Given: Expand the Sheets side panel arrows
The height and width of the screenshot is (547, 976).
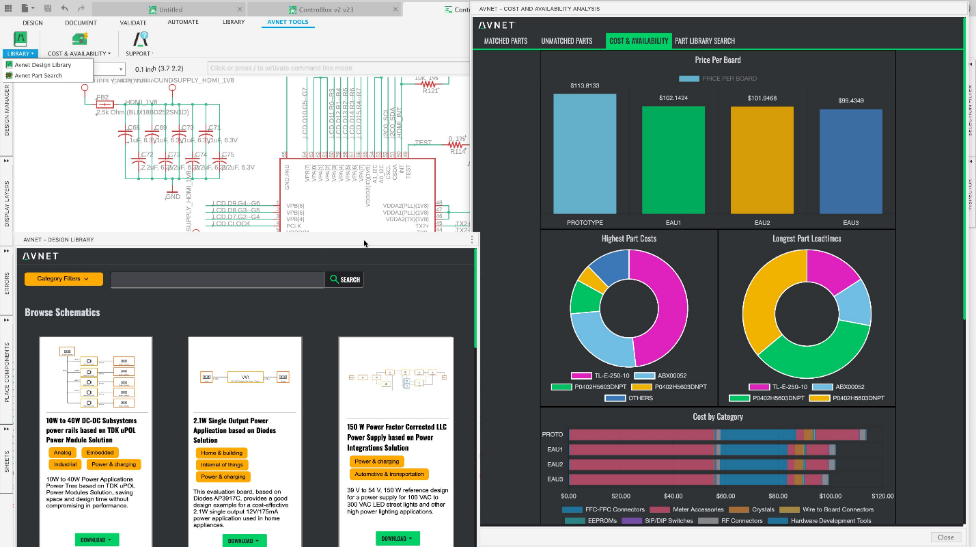Looking at the screenshot, I should click(6, 429).
